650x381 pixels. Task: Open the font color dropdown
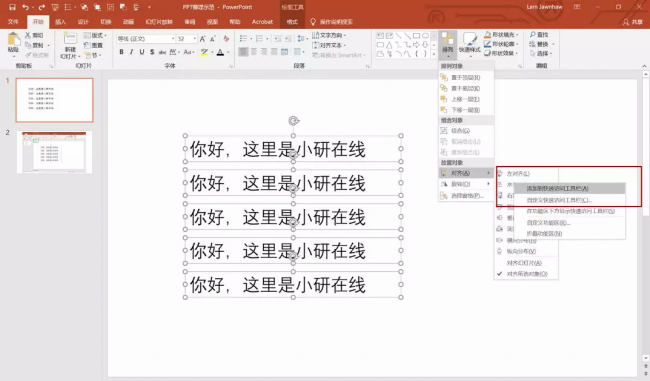click(228, 52)
